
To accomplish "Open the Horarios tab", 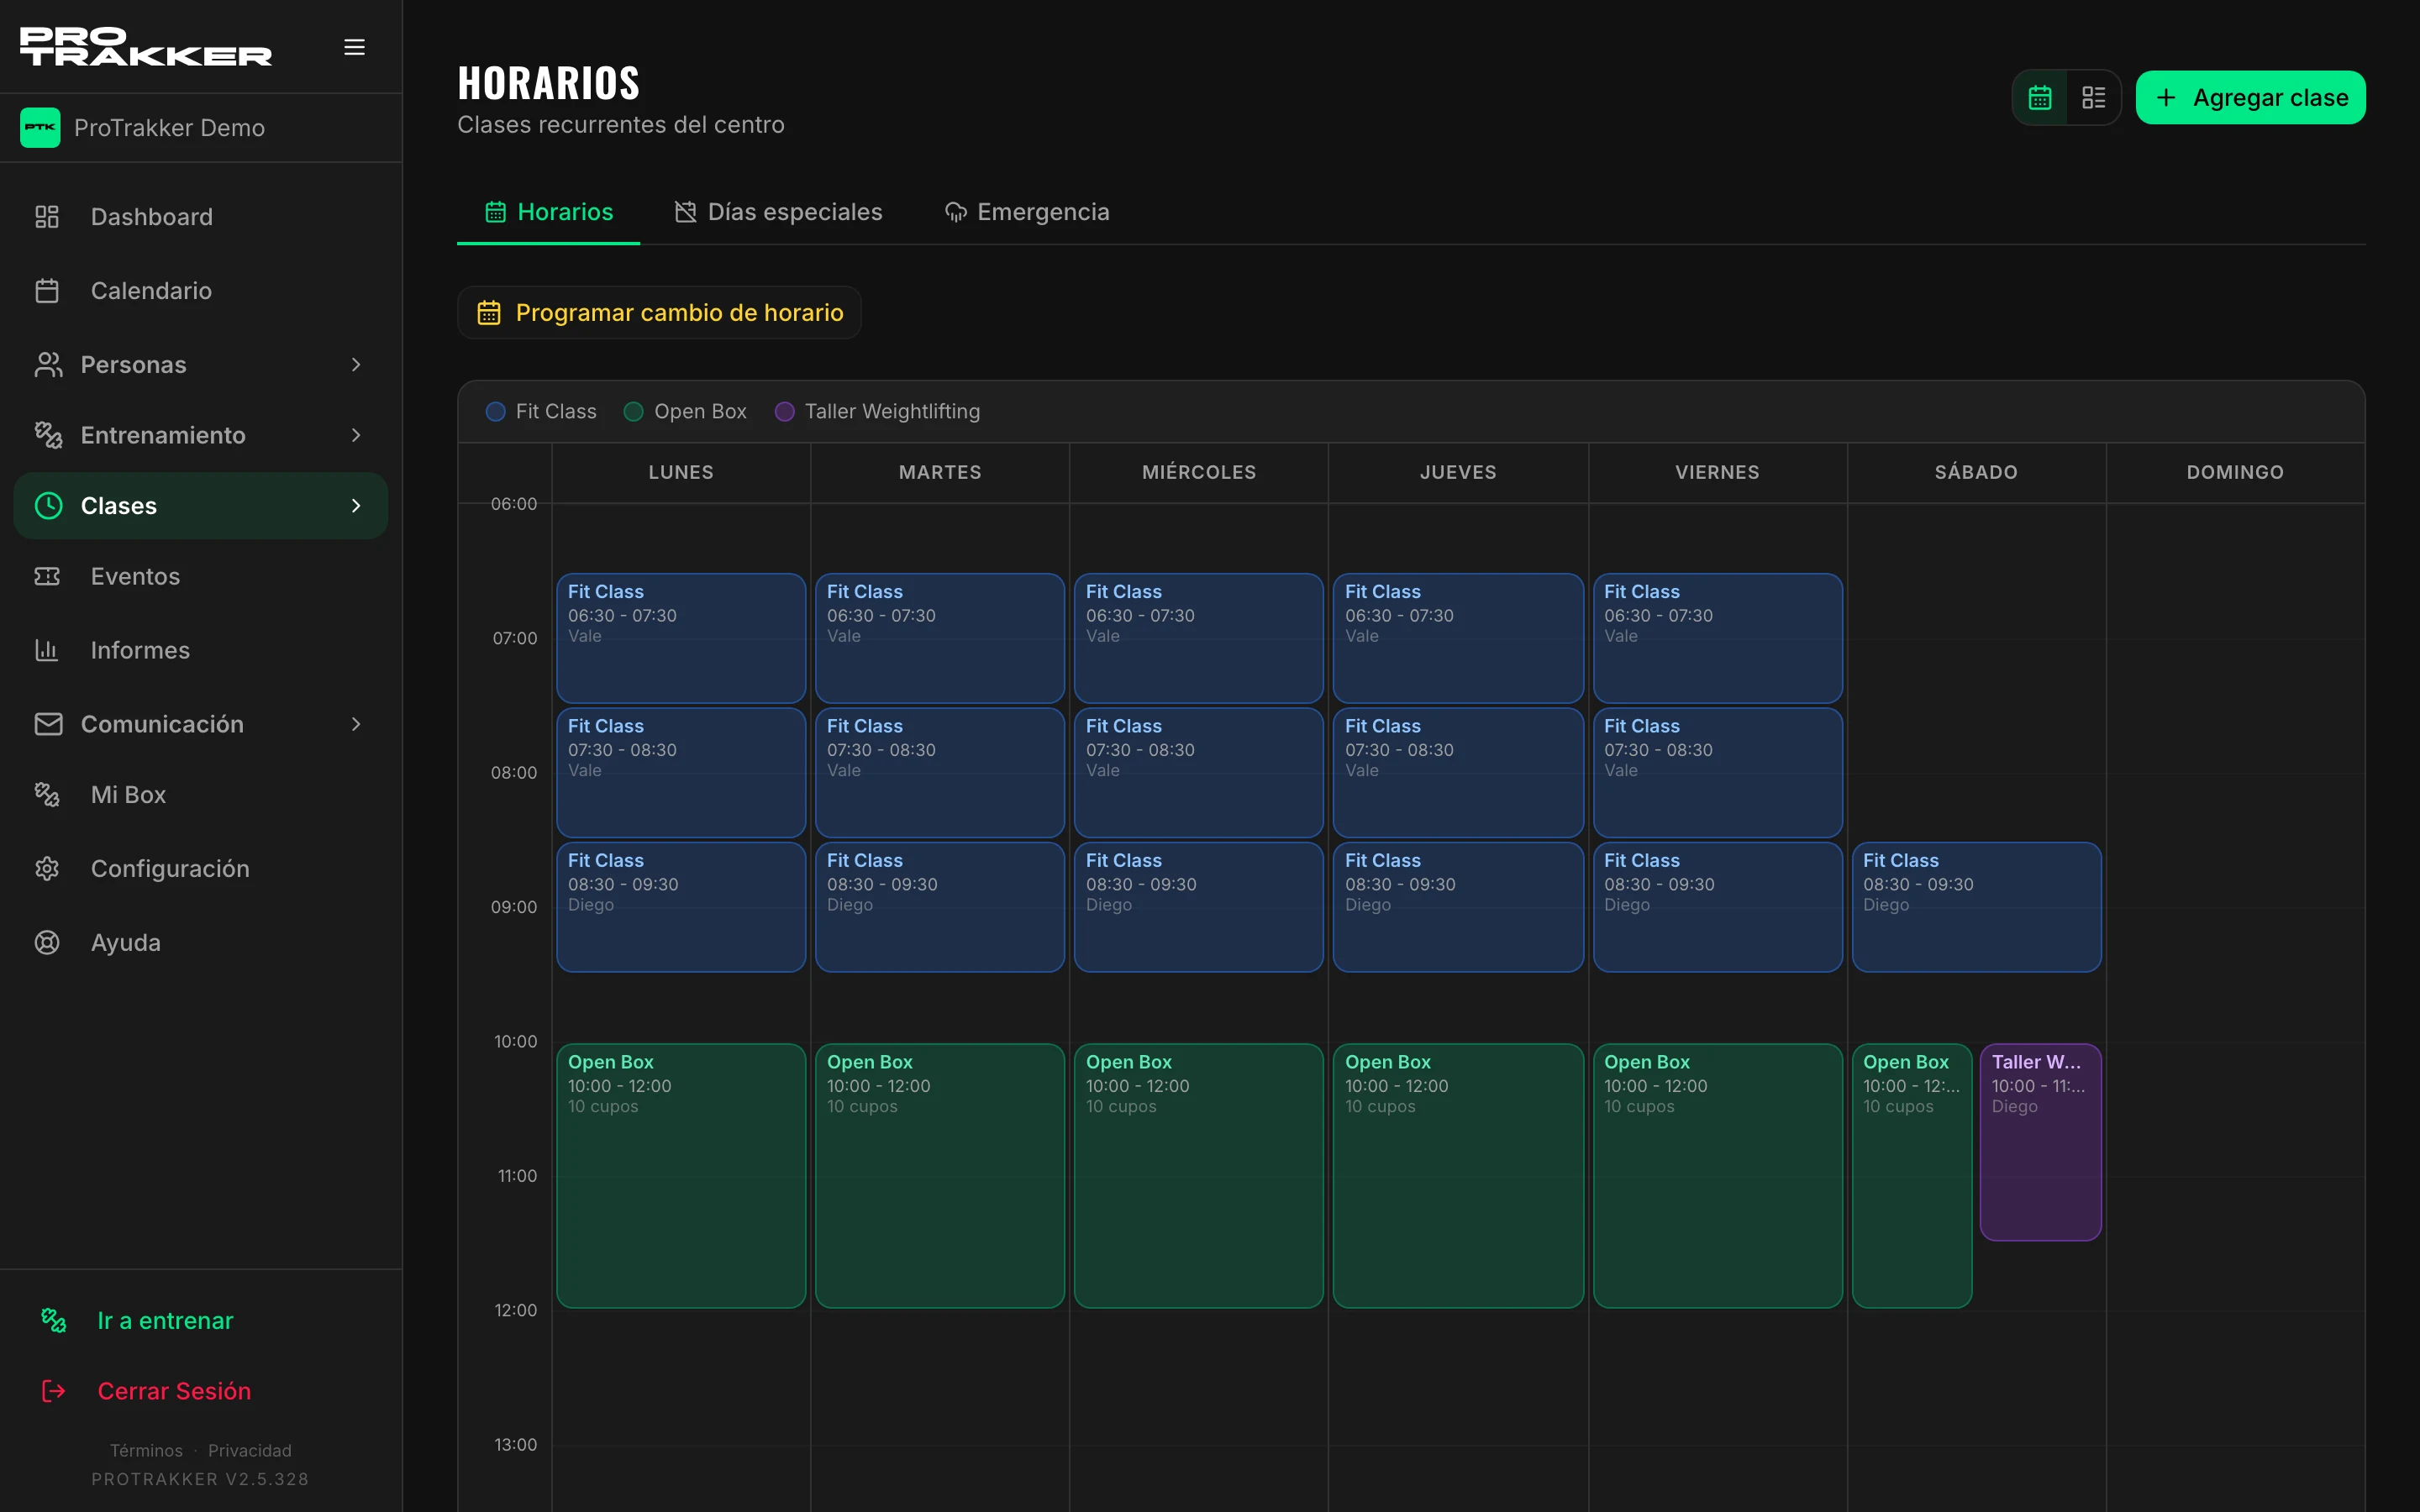I will tap(548, 212).
